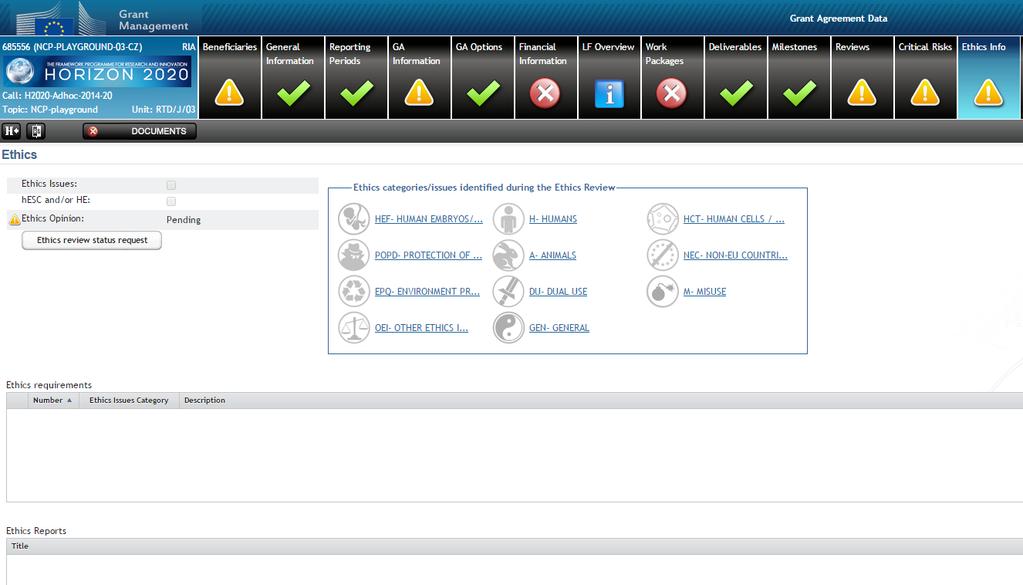Click the Protection of data spy icon
Screen dimensions: 1023x585
point(354,255)
